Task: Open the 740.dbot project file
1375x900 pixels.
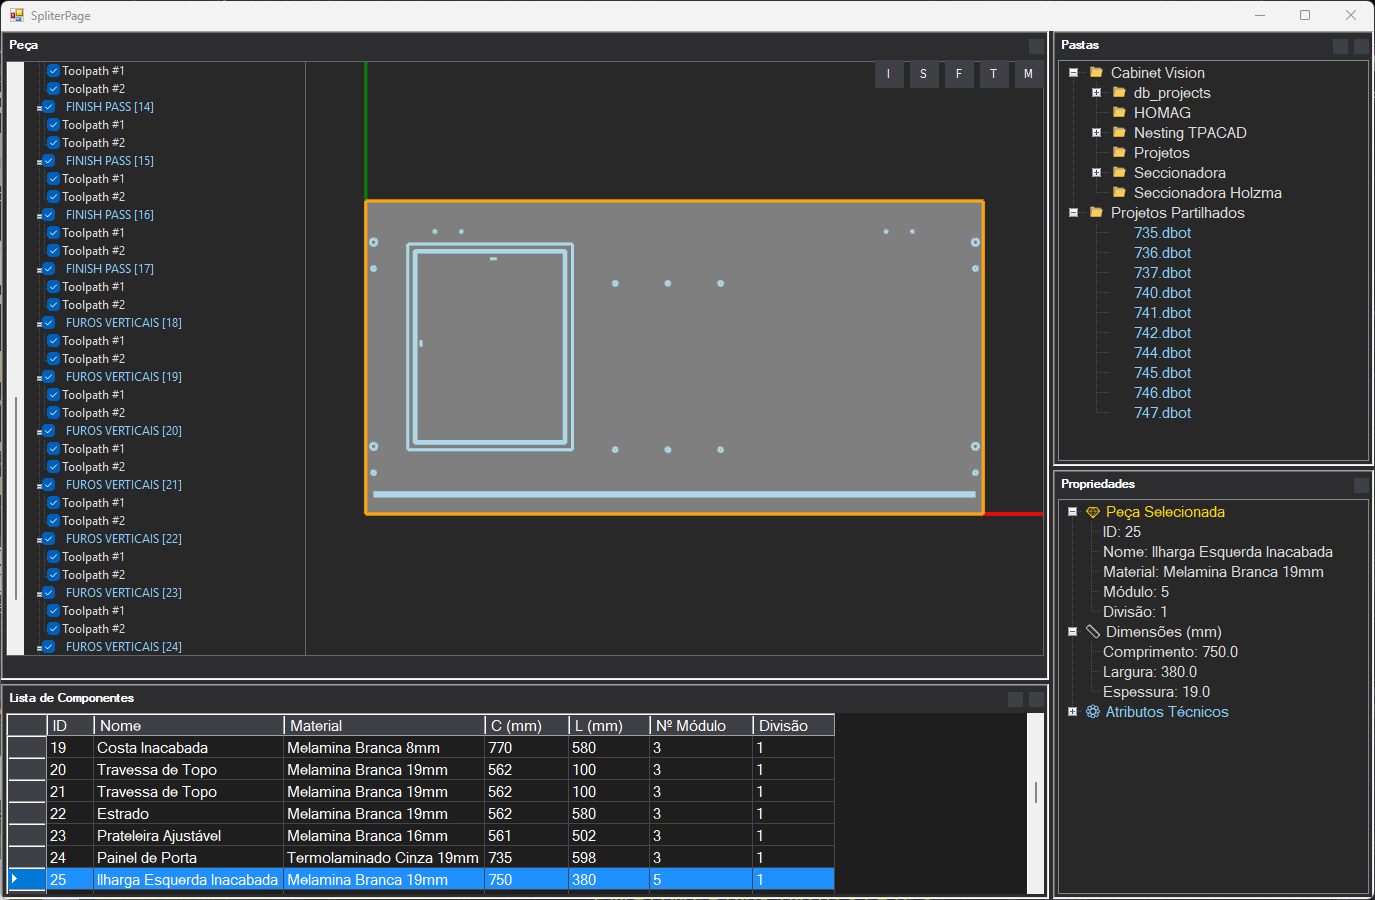Action: [1162, 293]
